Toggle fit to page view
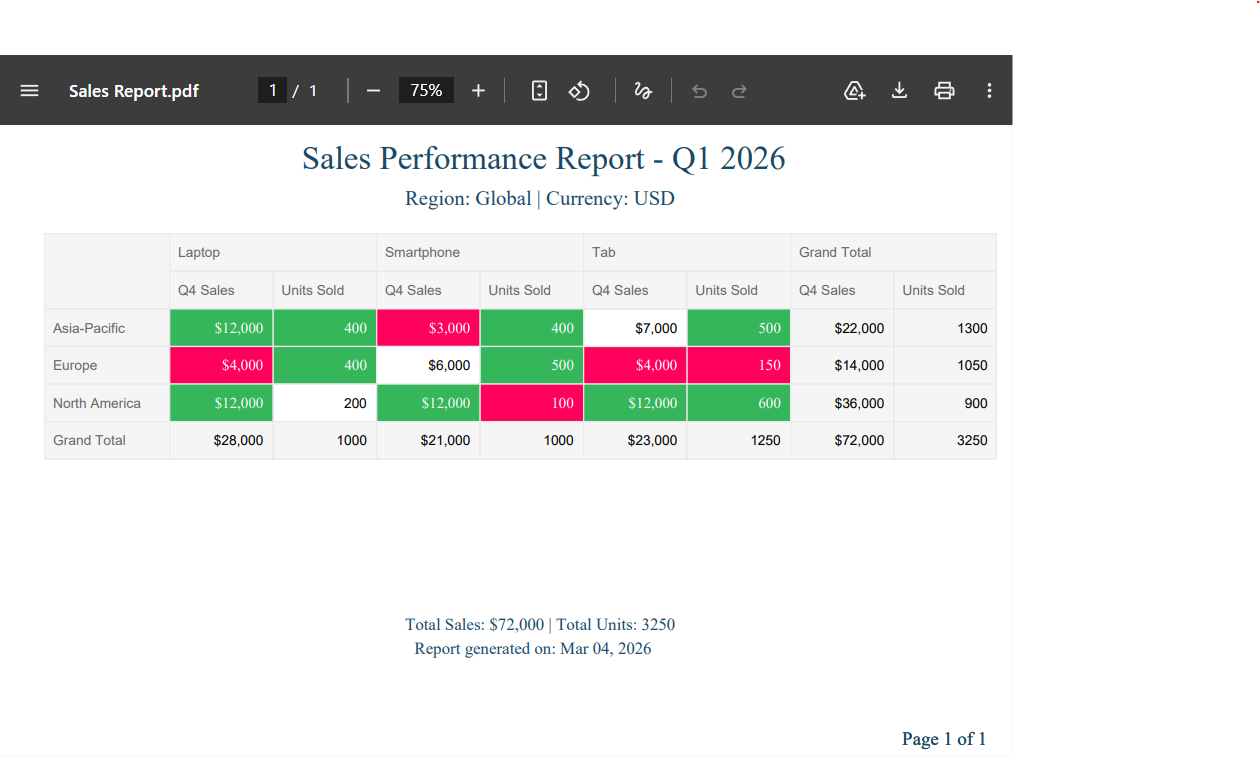Image resolution: width=1260 pixels, height=757 pixels. tap(539, 91)
